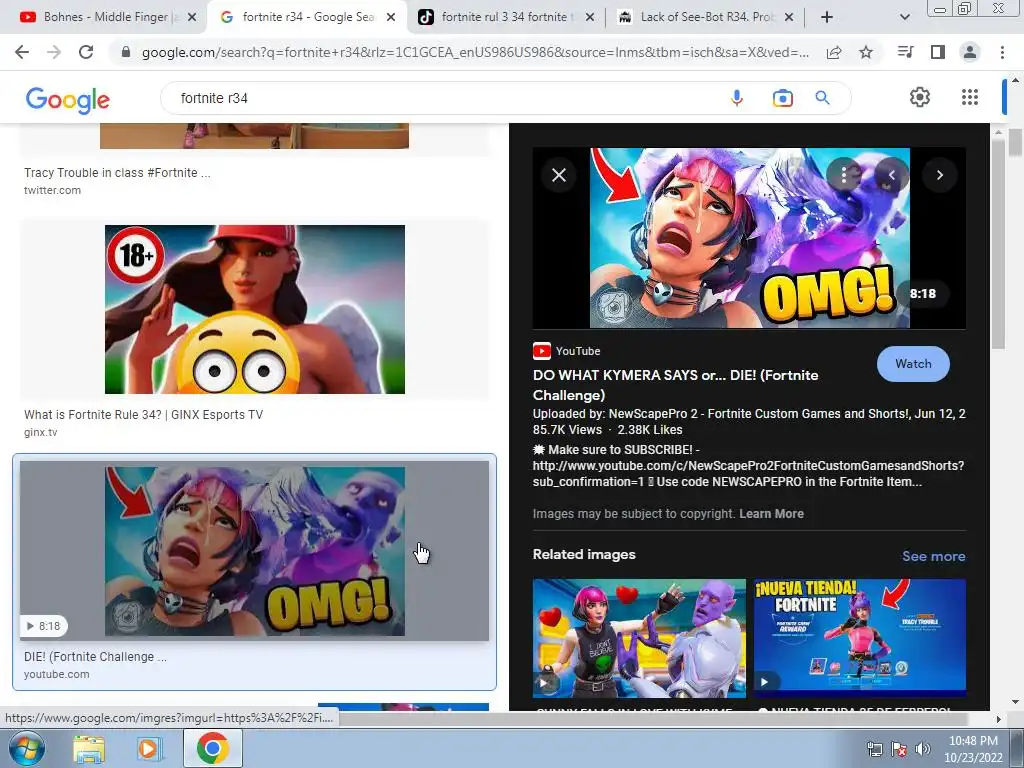Open the Action Center flag in tray
The height and width of the screenshot is (768, 1024).
(x=899, y=749)
